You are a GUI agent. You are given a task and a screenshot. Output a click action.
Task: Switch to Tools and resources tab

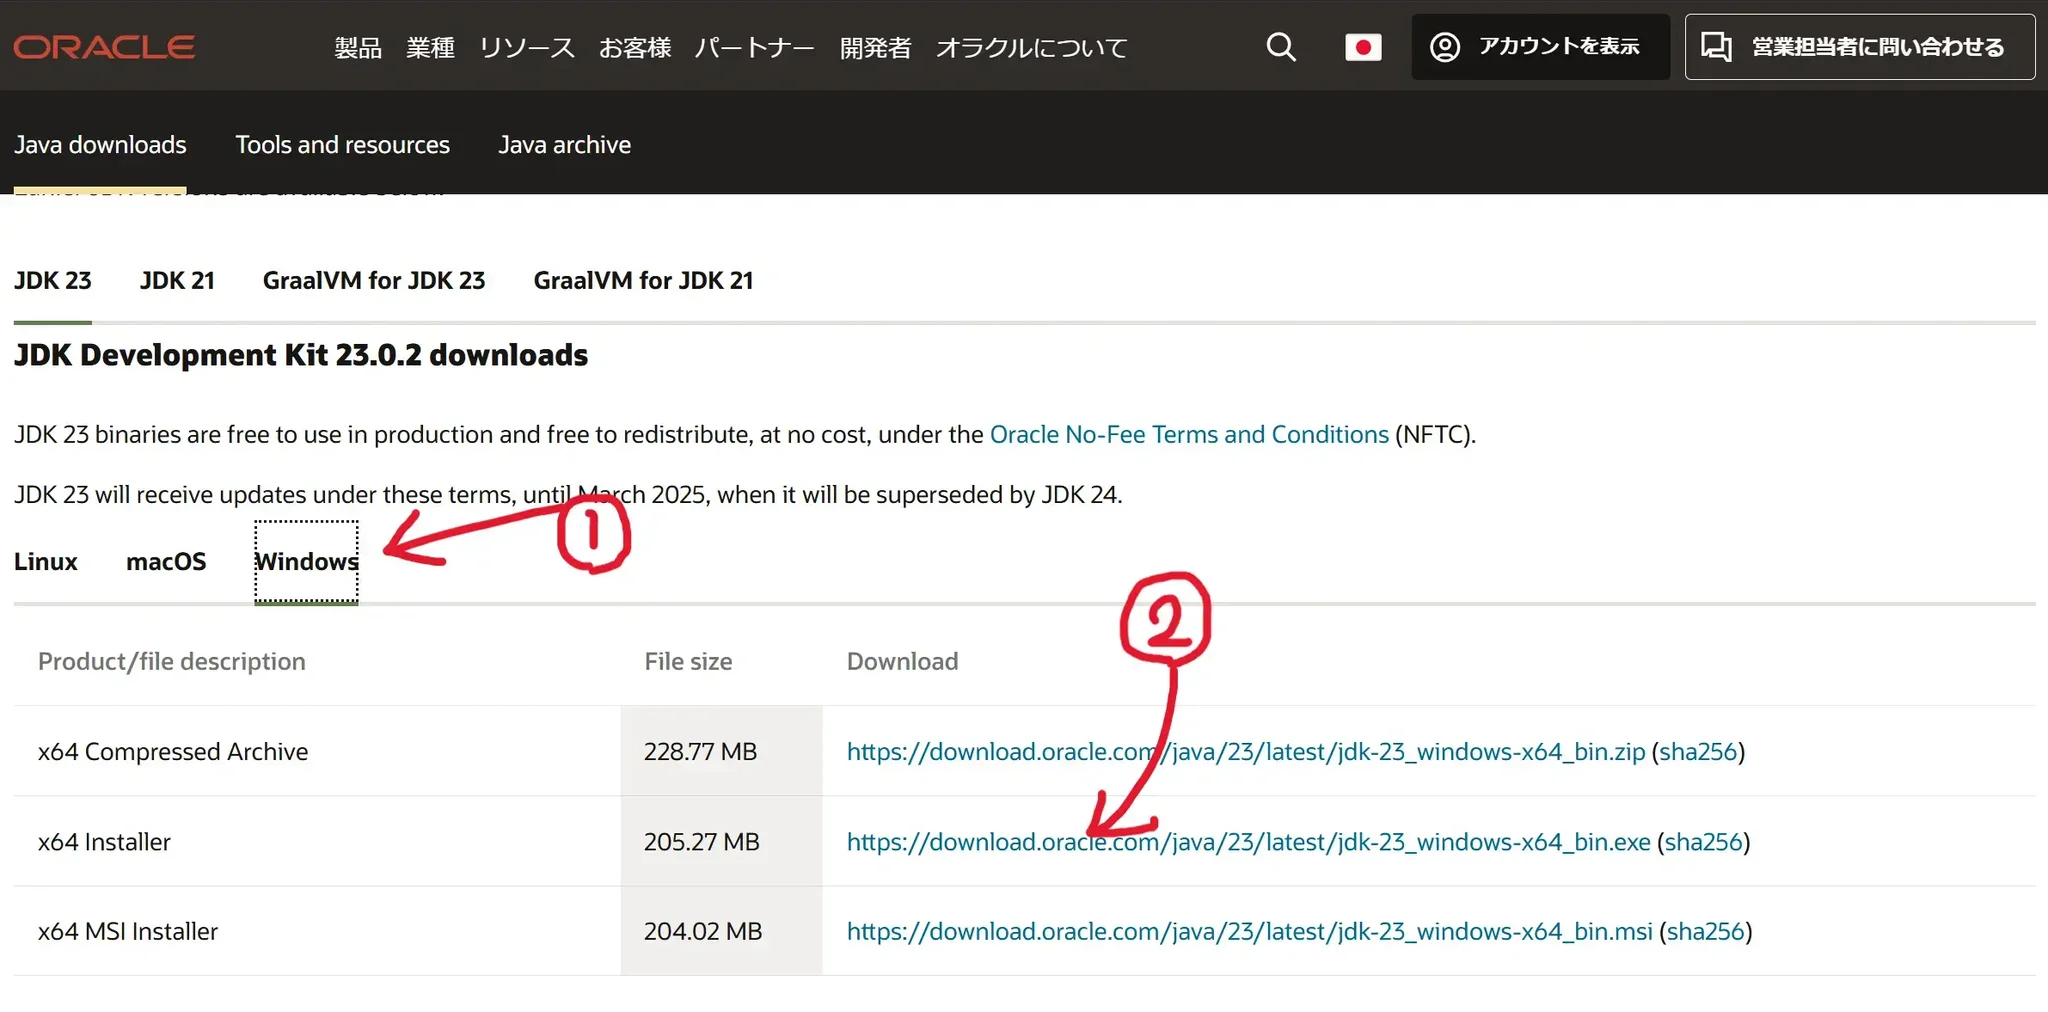pos(342,145)
